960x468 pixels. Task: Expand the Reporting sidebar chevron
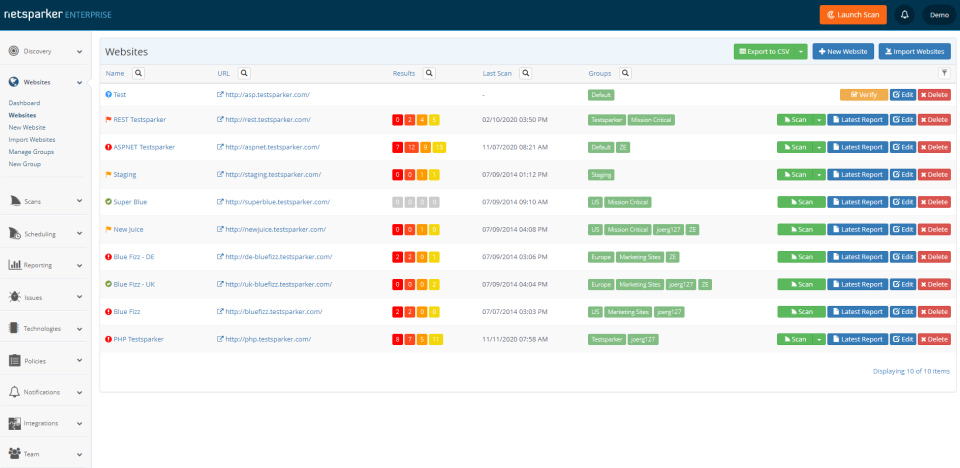80,265
